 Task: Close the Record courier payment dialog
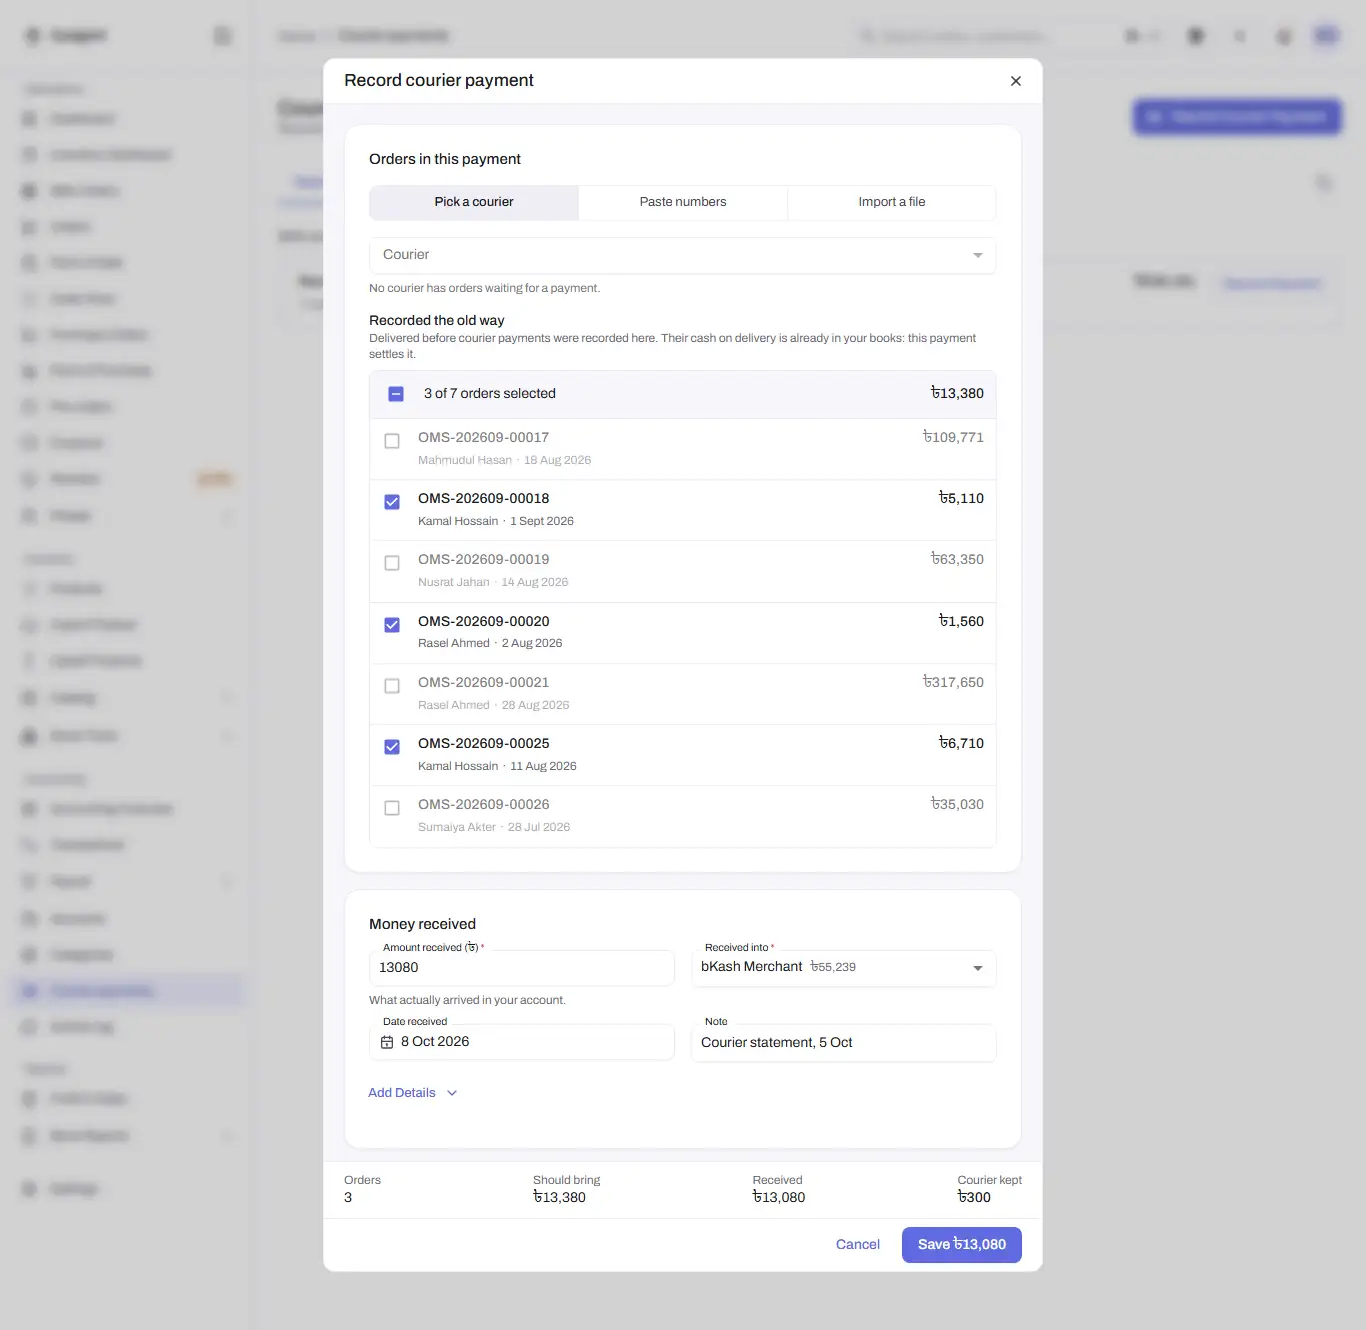1016,81
